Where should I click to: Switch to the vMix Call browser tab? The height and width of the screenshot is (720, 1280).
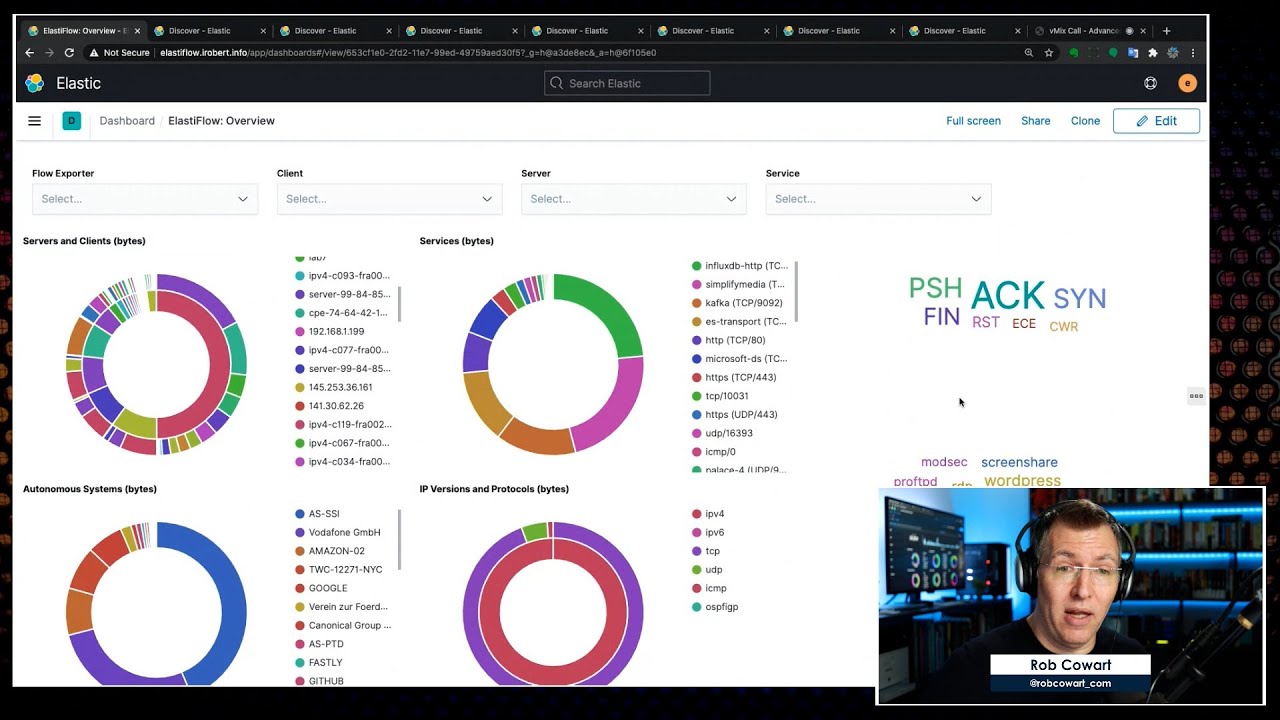(1090, 31)
